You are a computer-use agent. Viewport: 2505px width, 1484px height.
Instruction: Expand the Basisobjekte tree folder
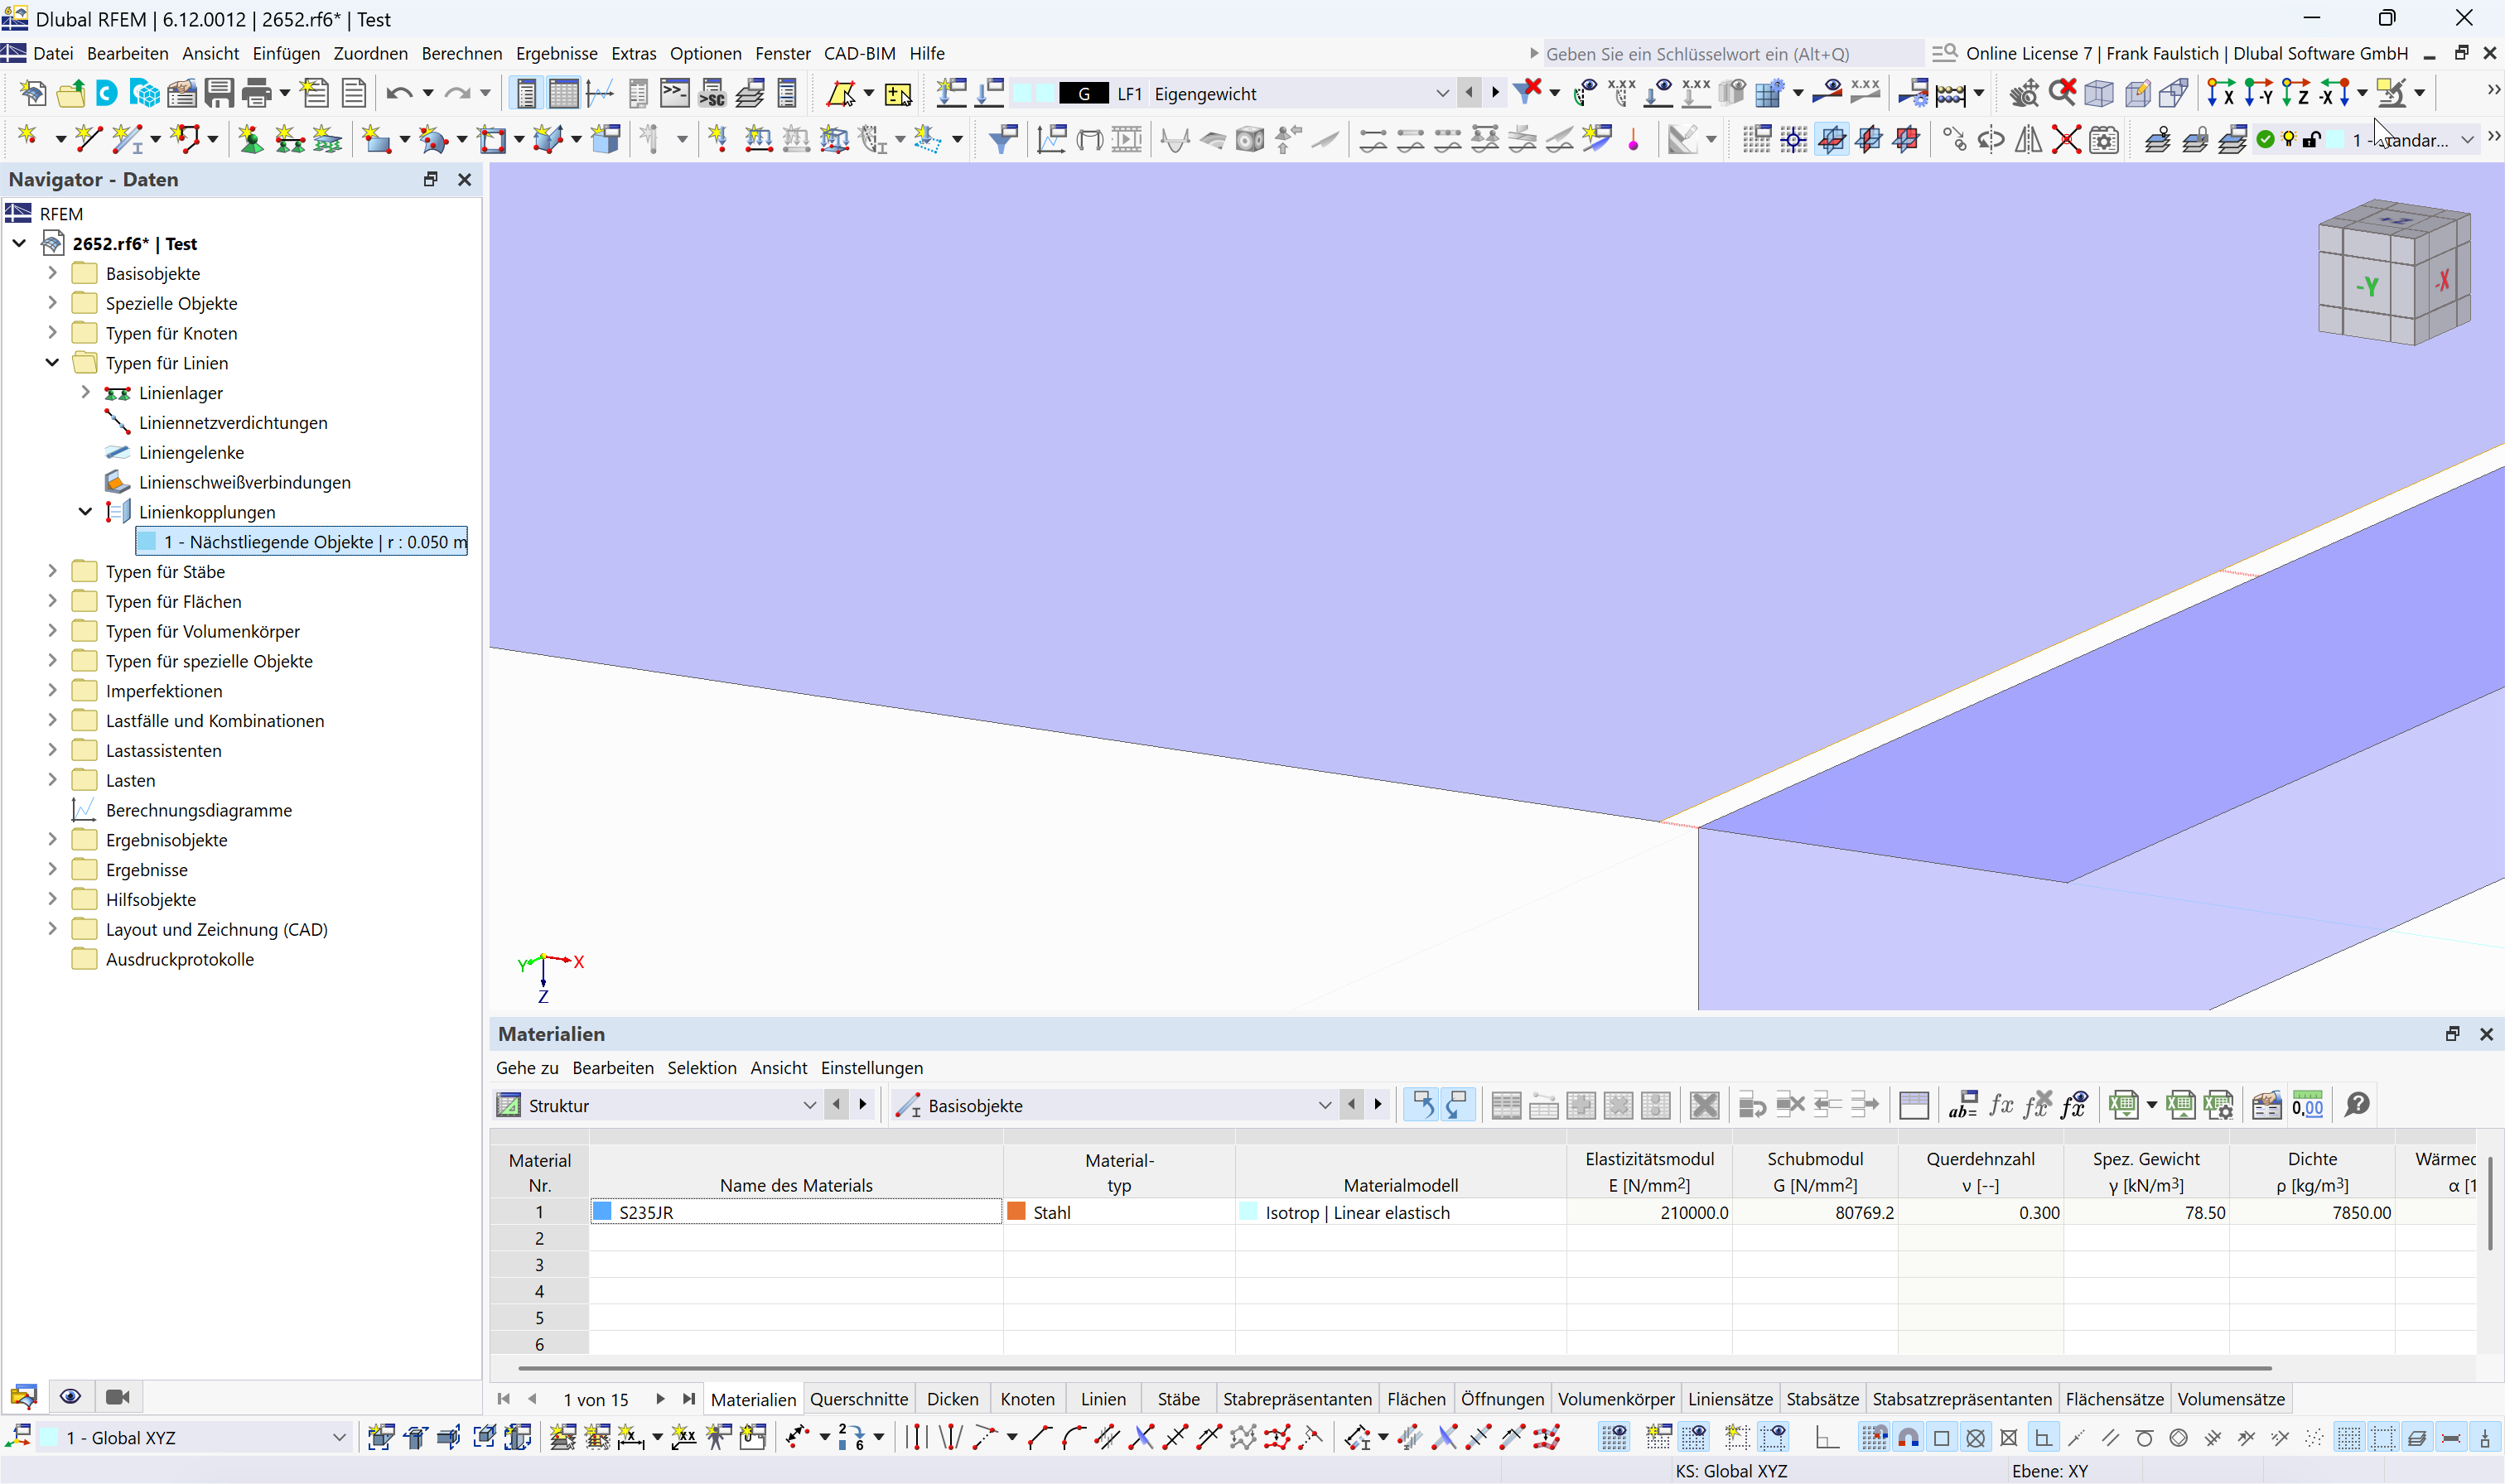pos(53,273)
